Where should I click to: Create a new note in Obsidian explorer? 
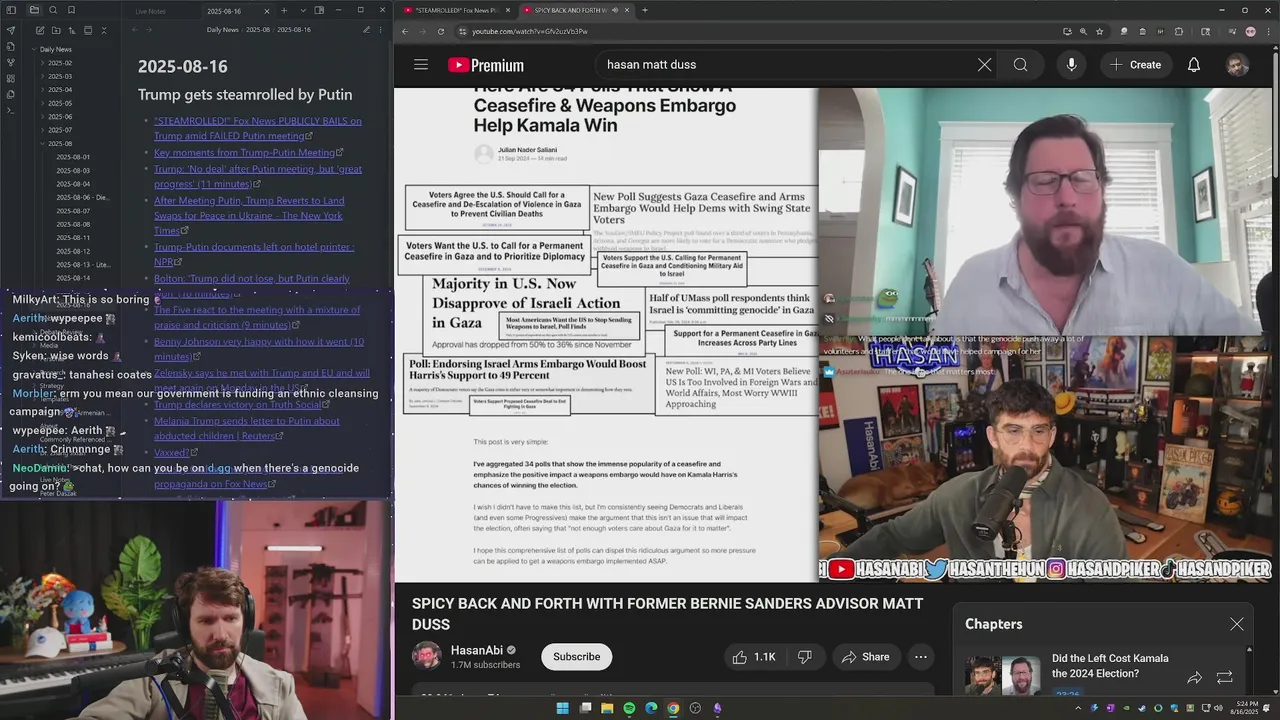[x=40, y=30]
